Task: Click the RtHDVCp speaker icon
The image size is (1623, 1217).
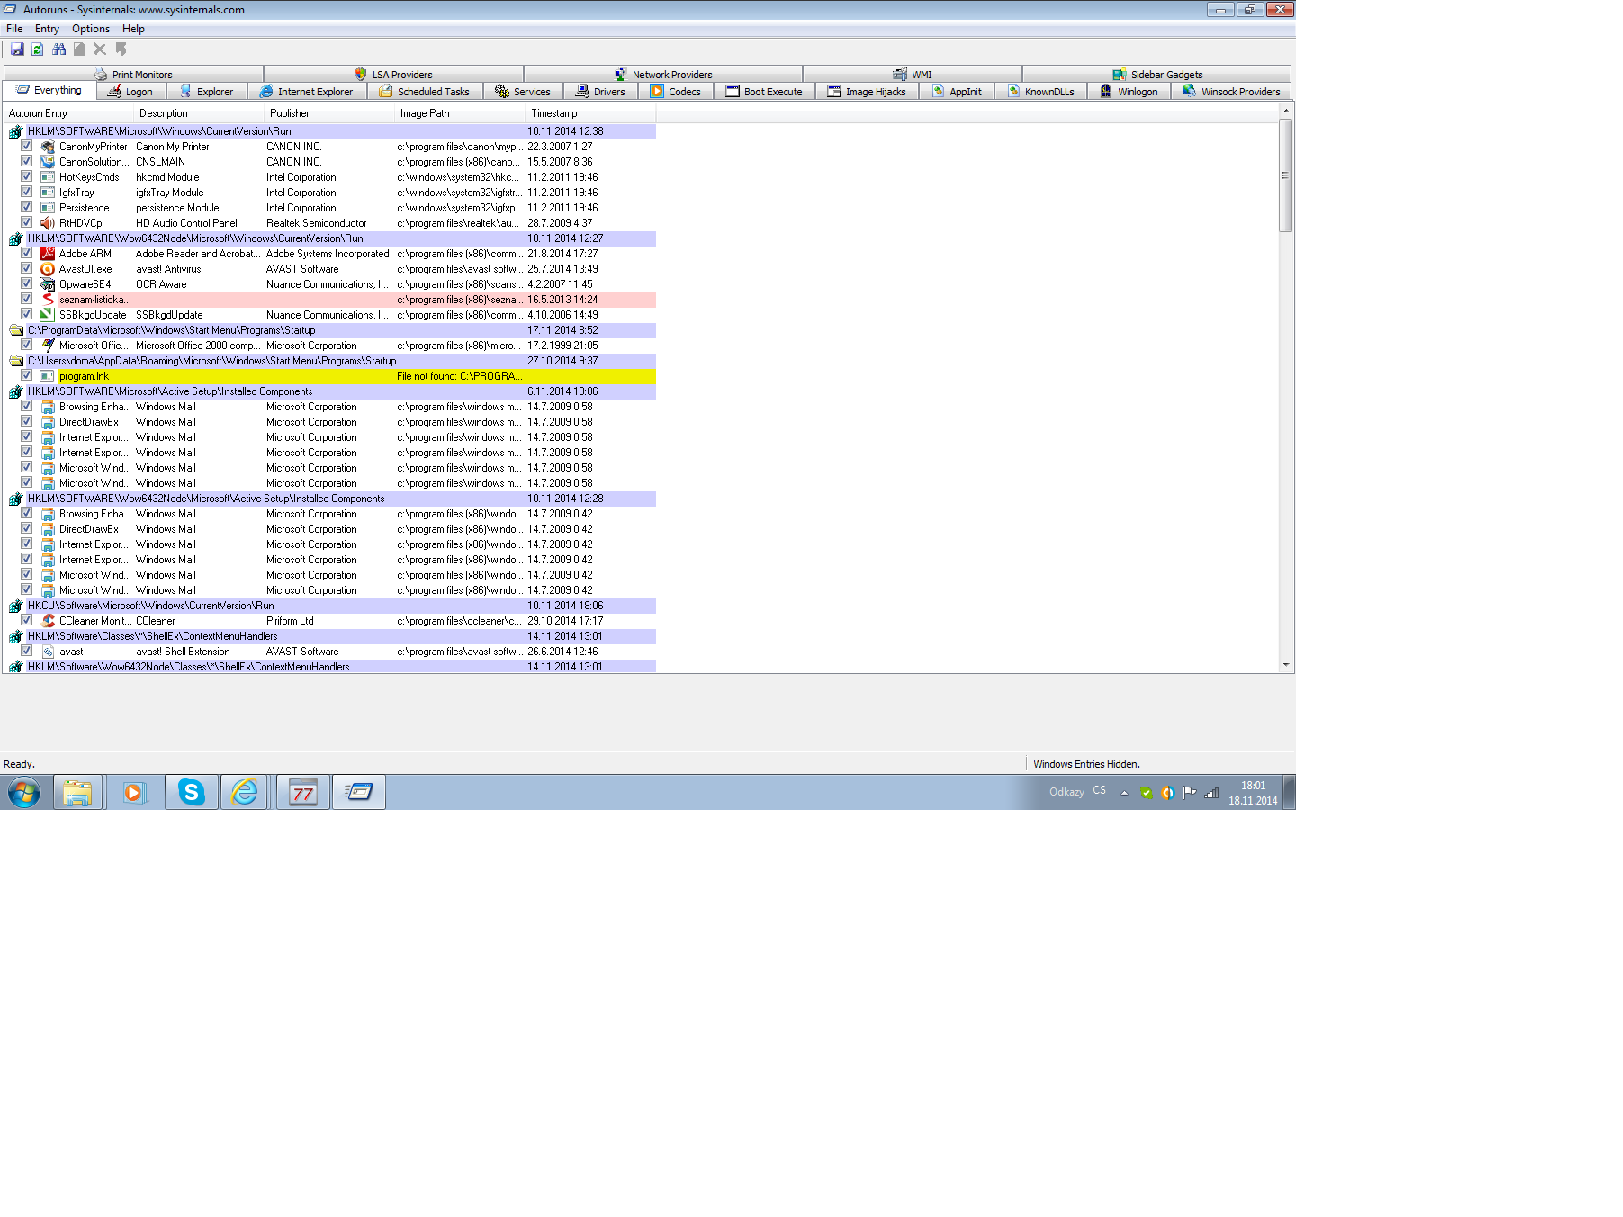Action: click(47, 223)
